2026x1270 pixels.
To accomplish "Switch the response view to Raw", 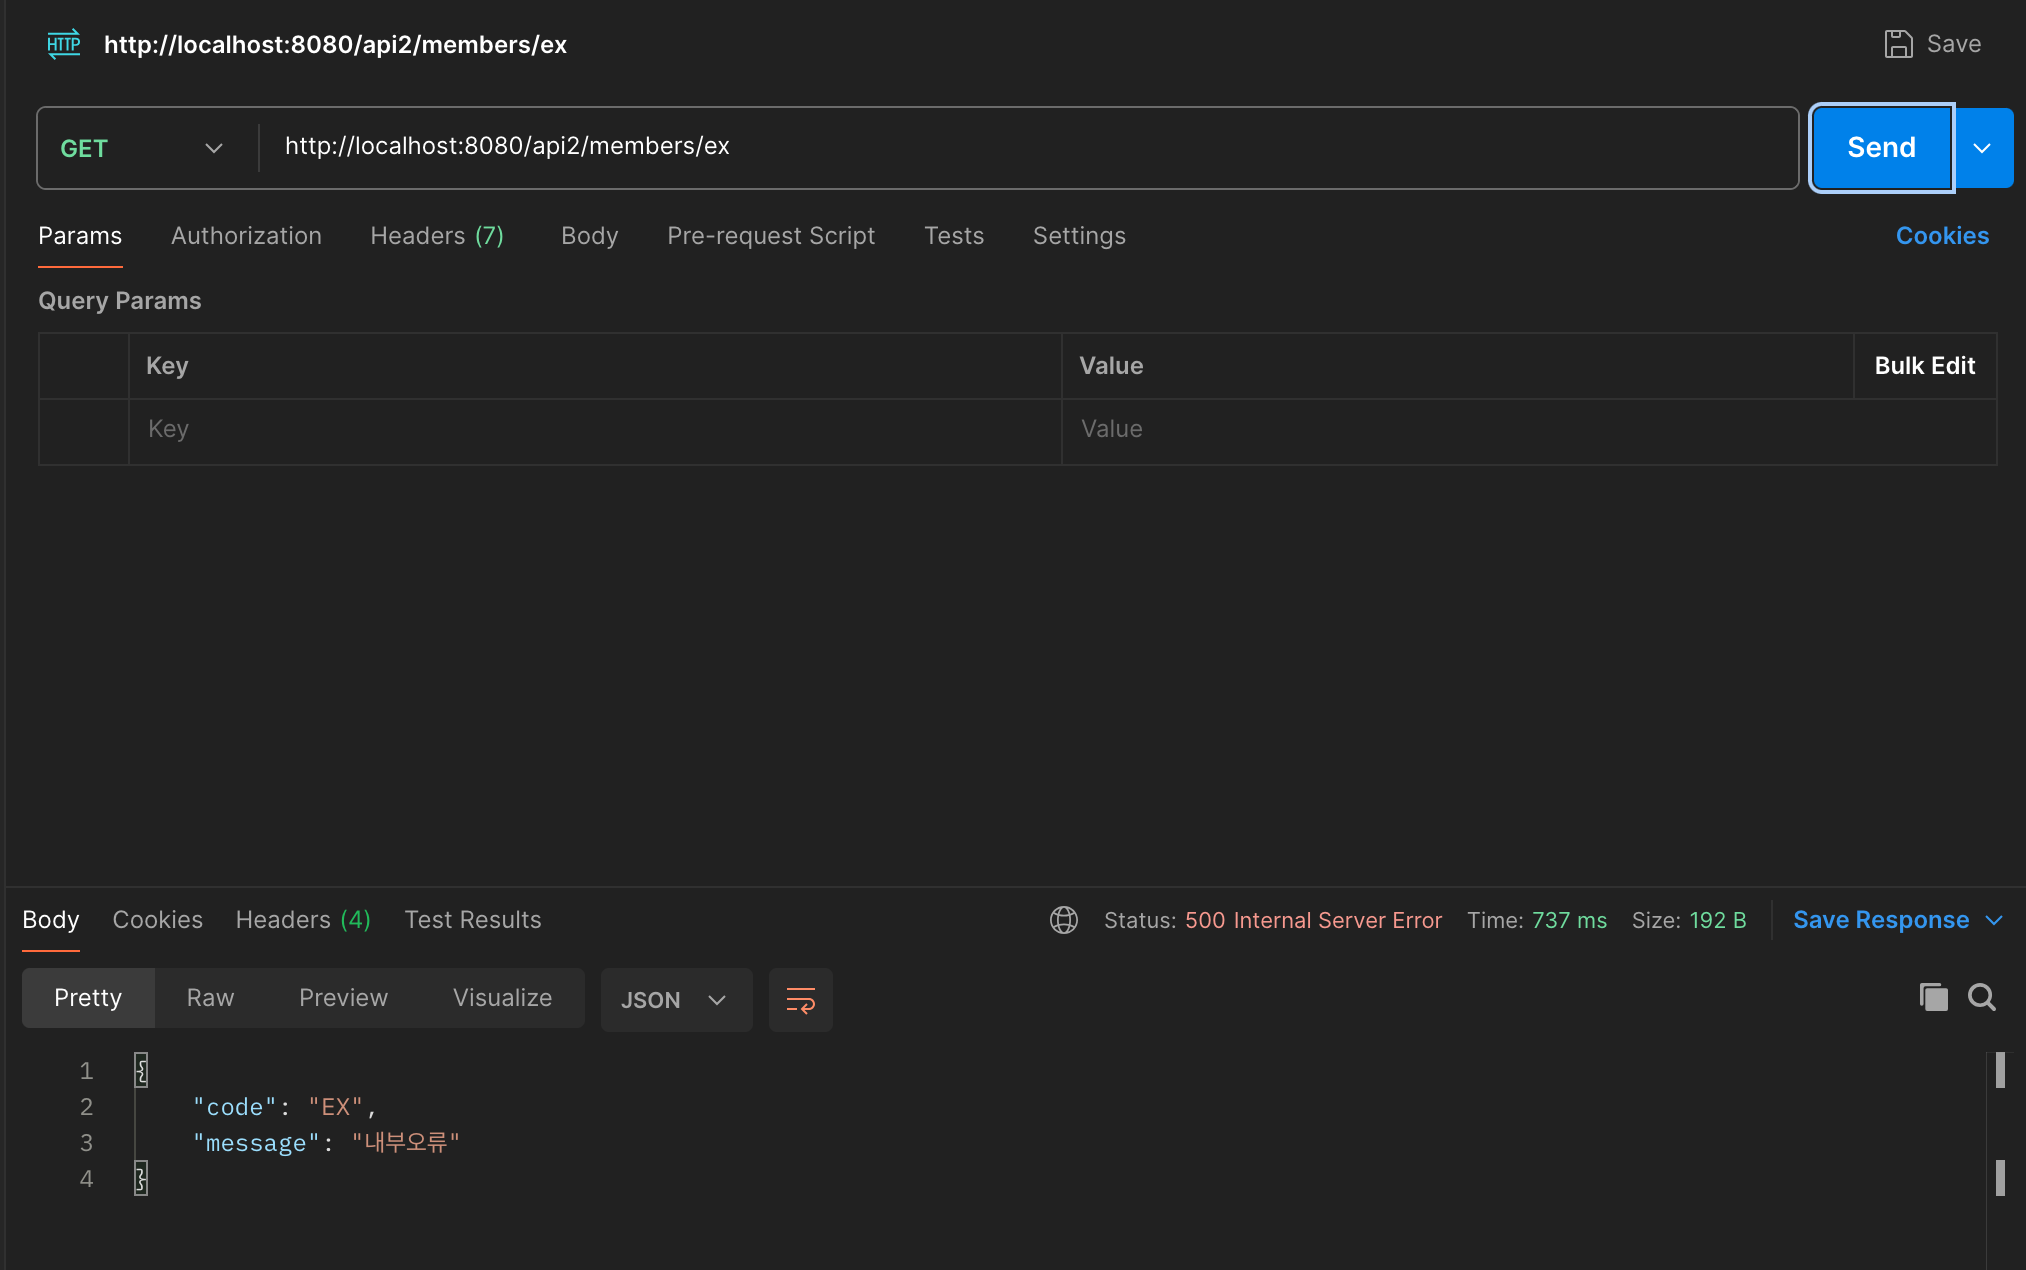I will (x=210, y=998).
